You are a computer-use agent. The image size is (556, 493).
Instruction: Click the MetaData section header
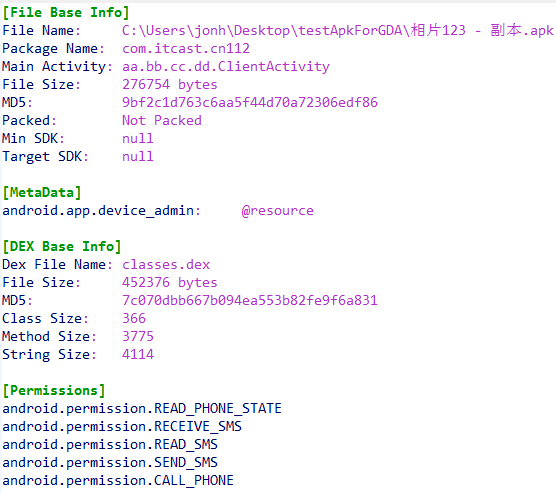(x=42, y=193)
